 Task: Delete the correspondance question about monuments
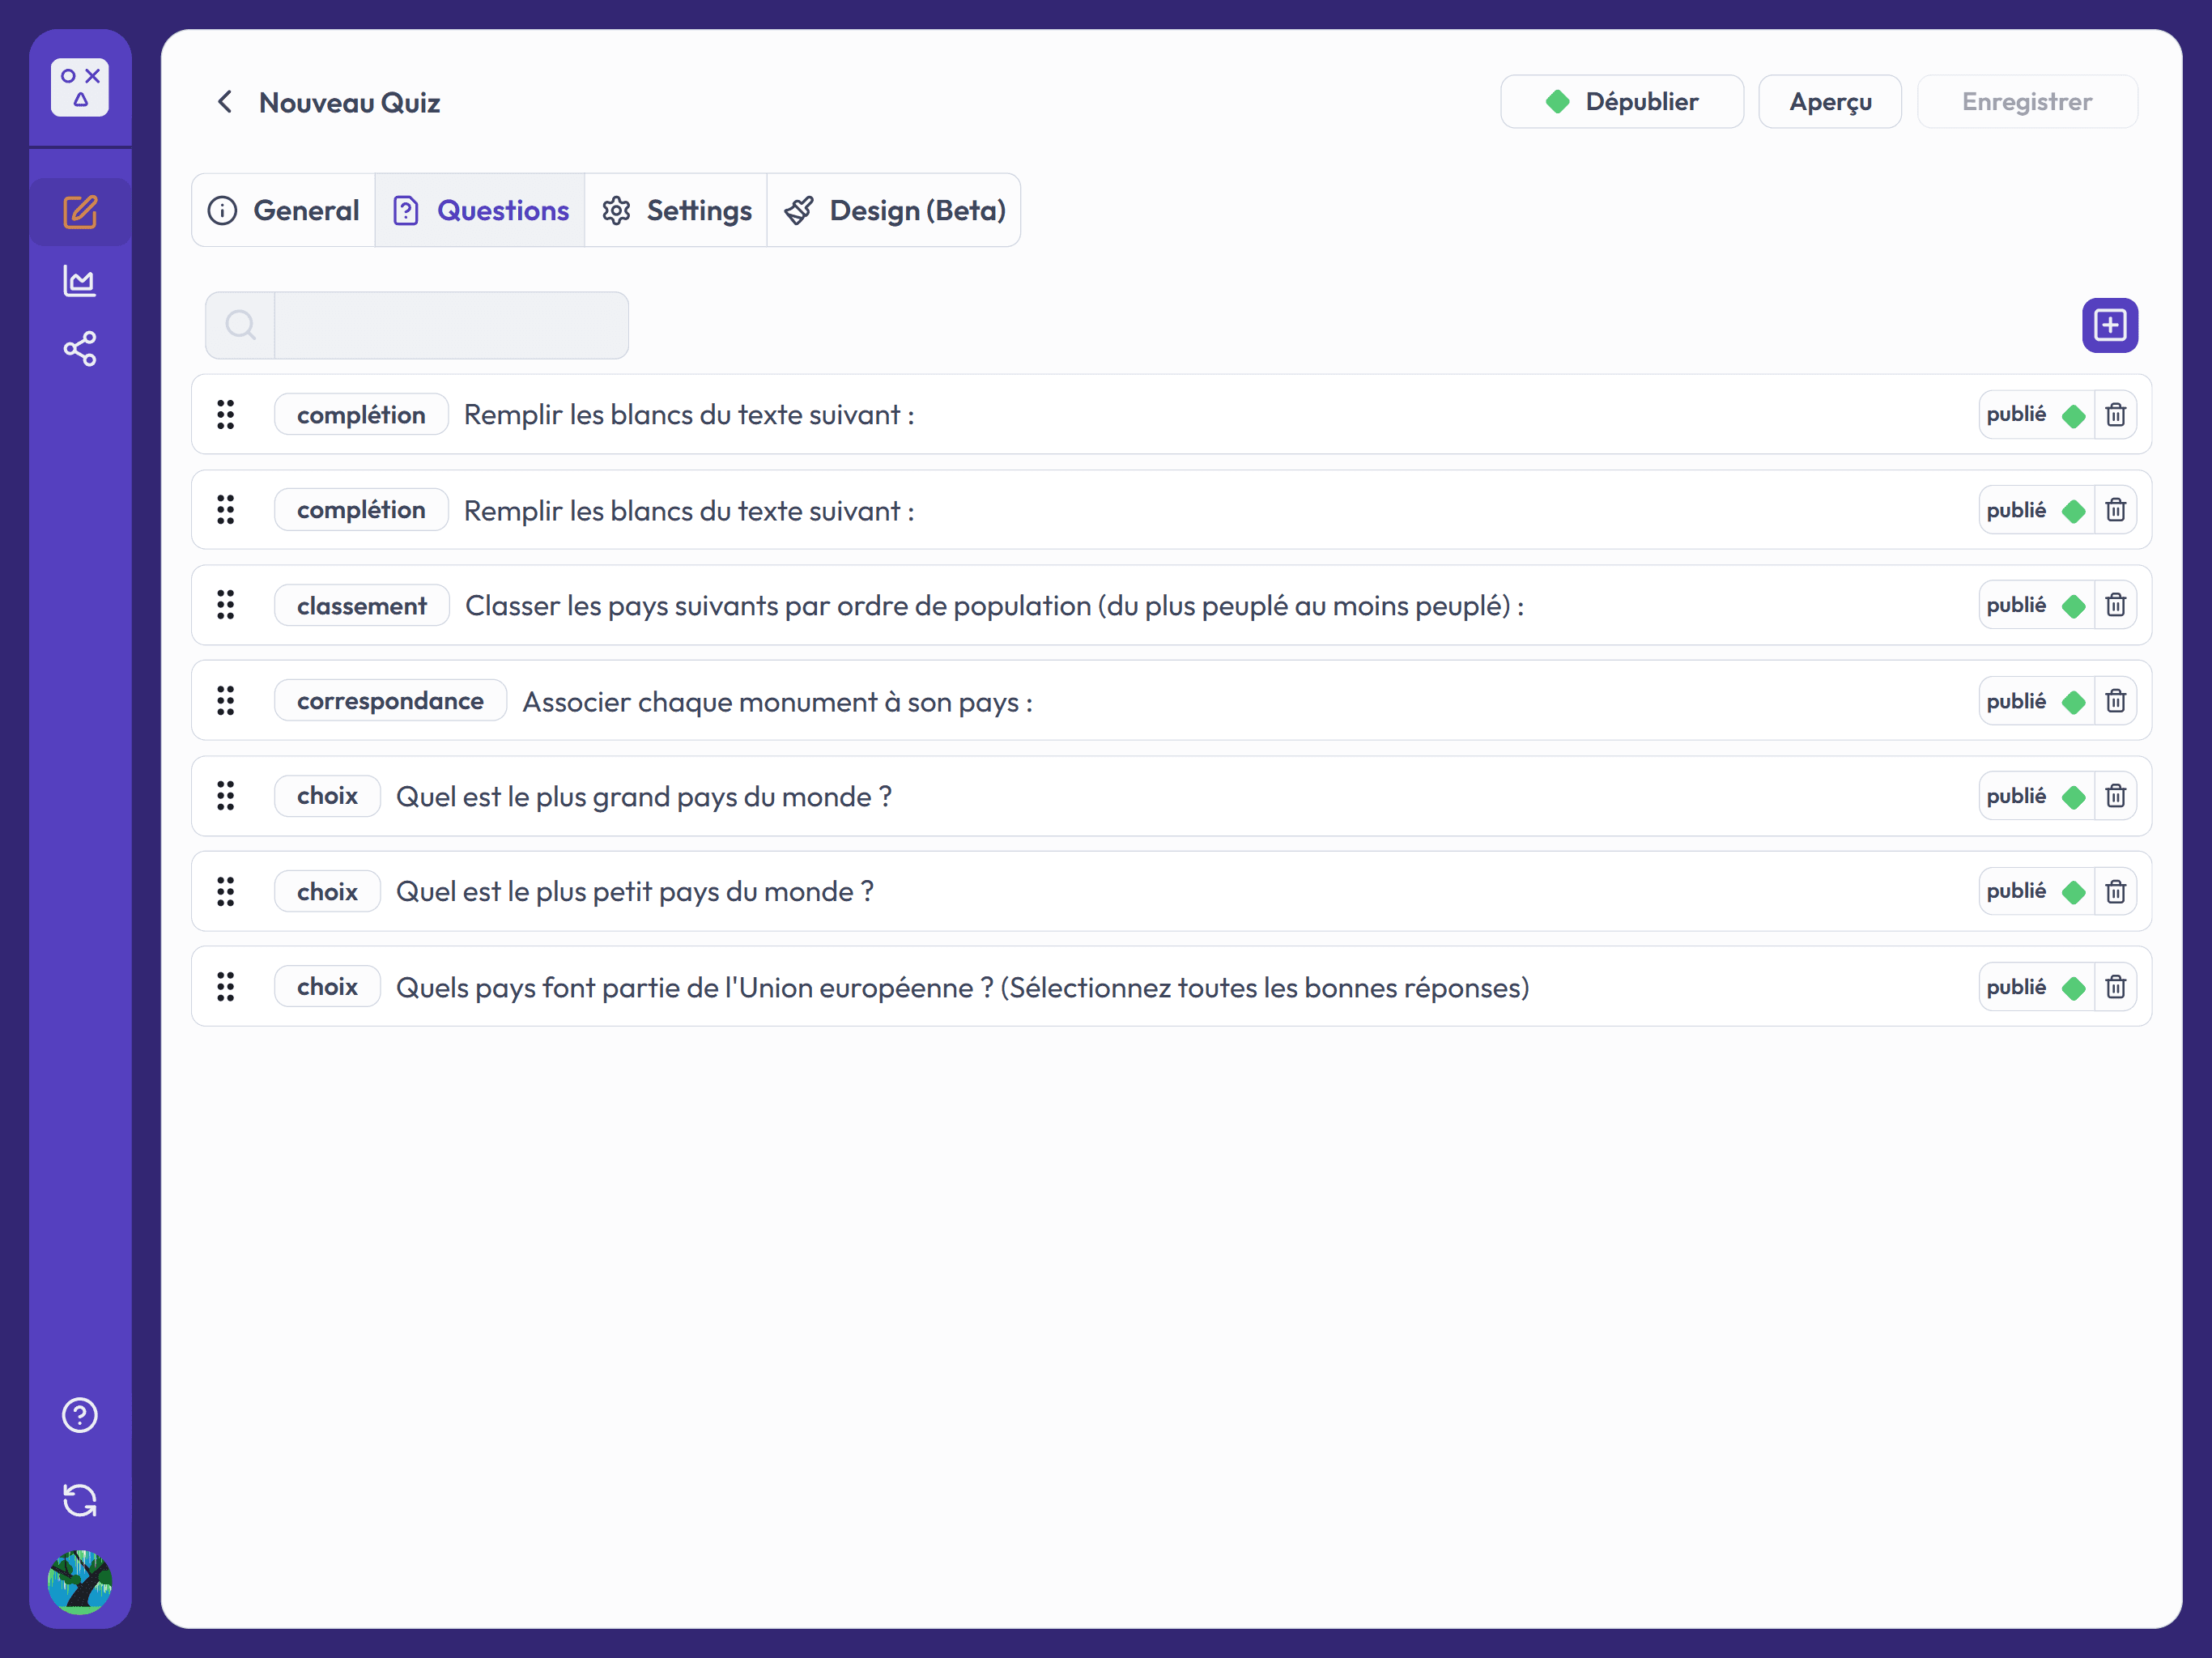click(x=2116, y=700)
